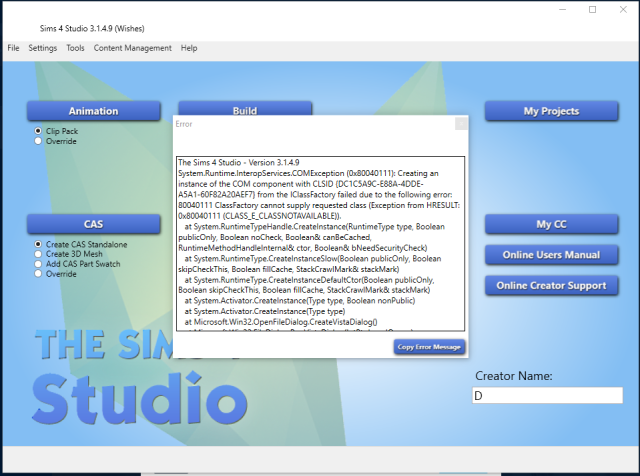Click the Animation button

(93, 111)
